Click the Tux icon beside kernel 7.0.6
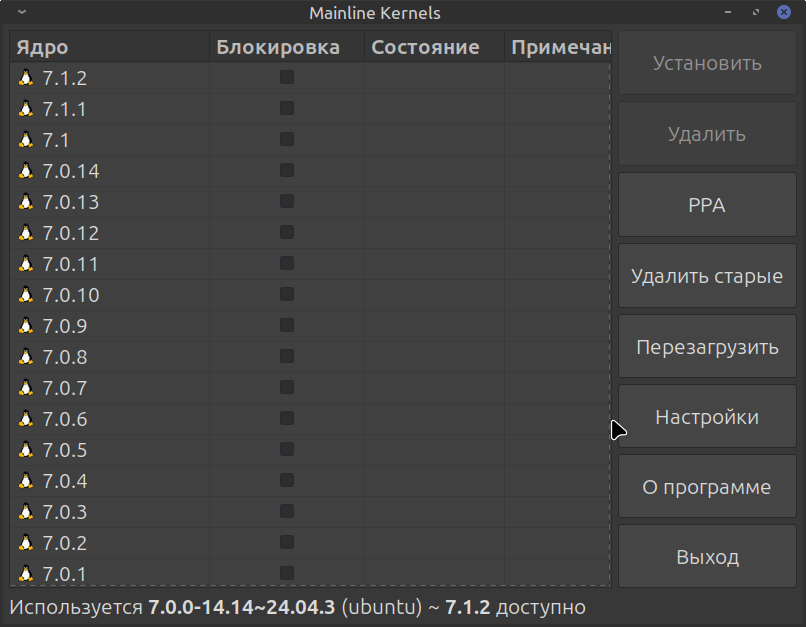Screen dimensions: 806x627 [26, 418]
